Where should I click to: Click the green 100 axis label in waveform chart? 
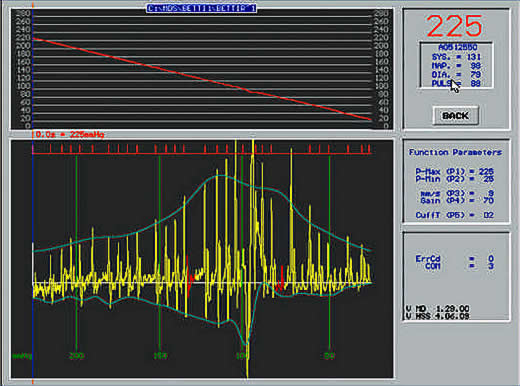click(x=242, y=356)
